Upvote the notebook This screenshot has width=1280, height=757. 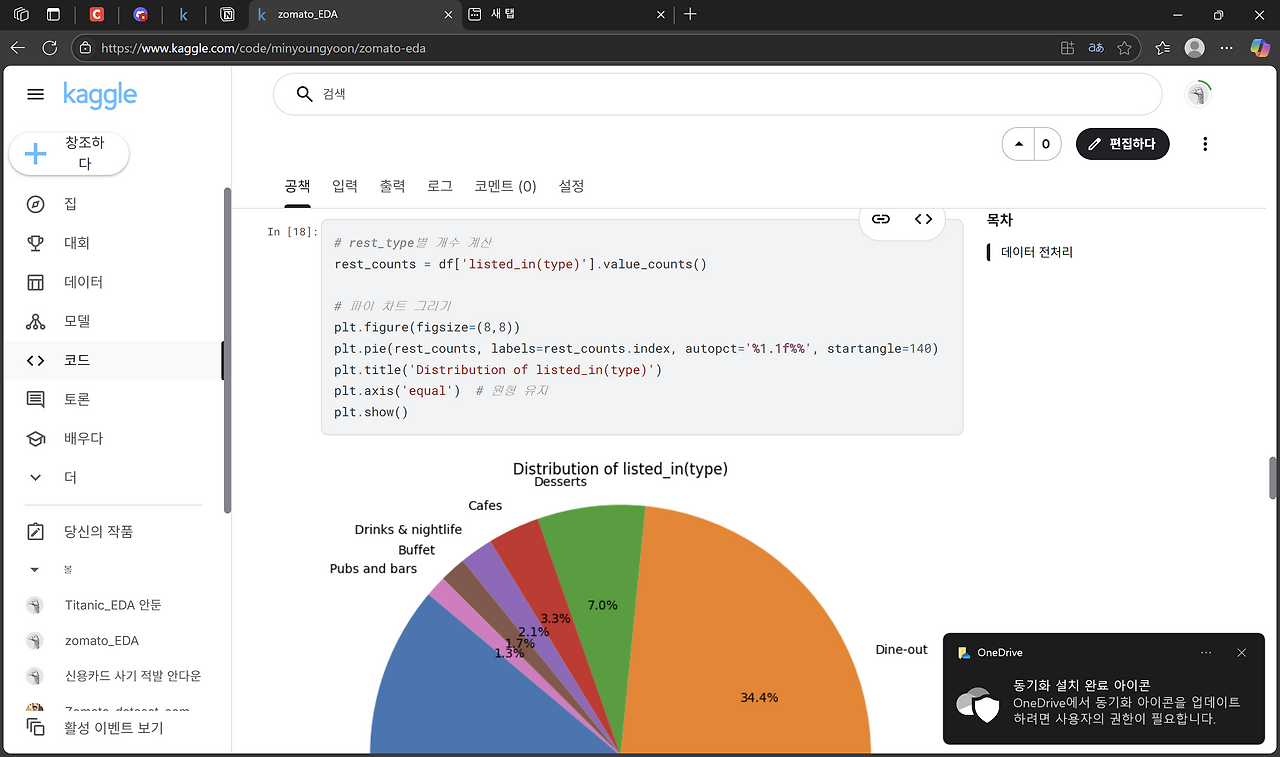click(1018, 144)
